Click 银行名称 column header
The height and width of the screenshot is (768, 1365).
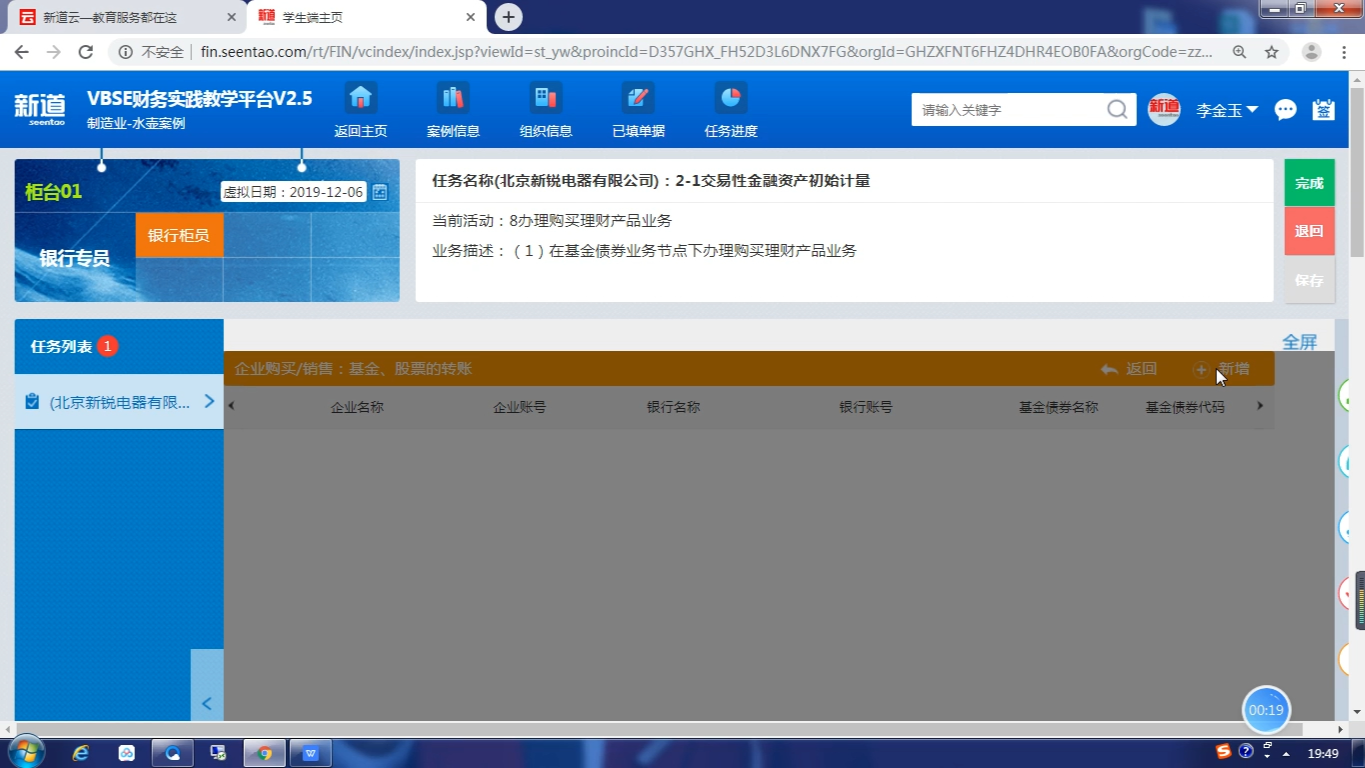pos(673,407)
